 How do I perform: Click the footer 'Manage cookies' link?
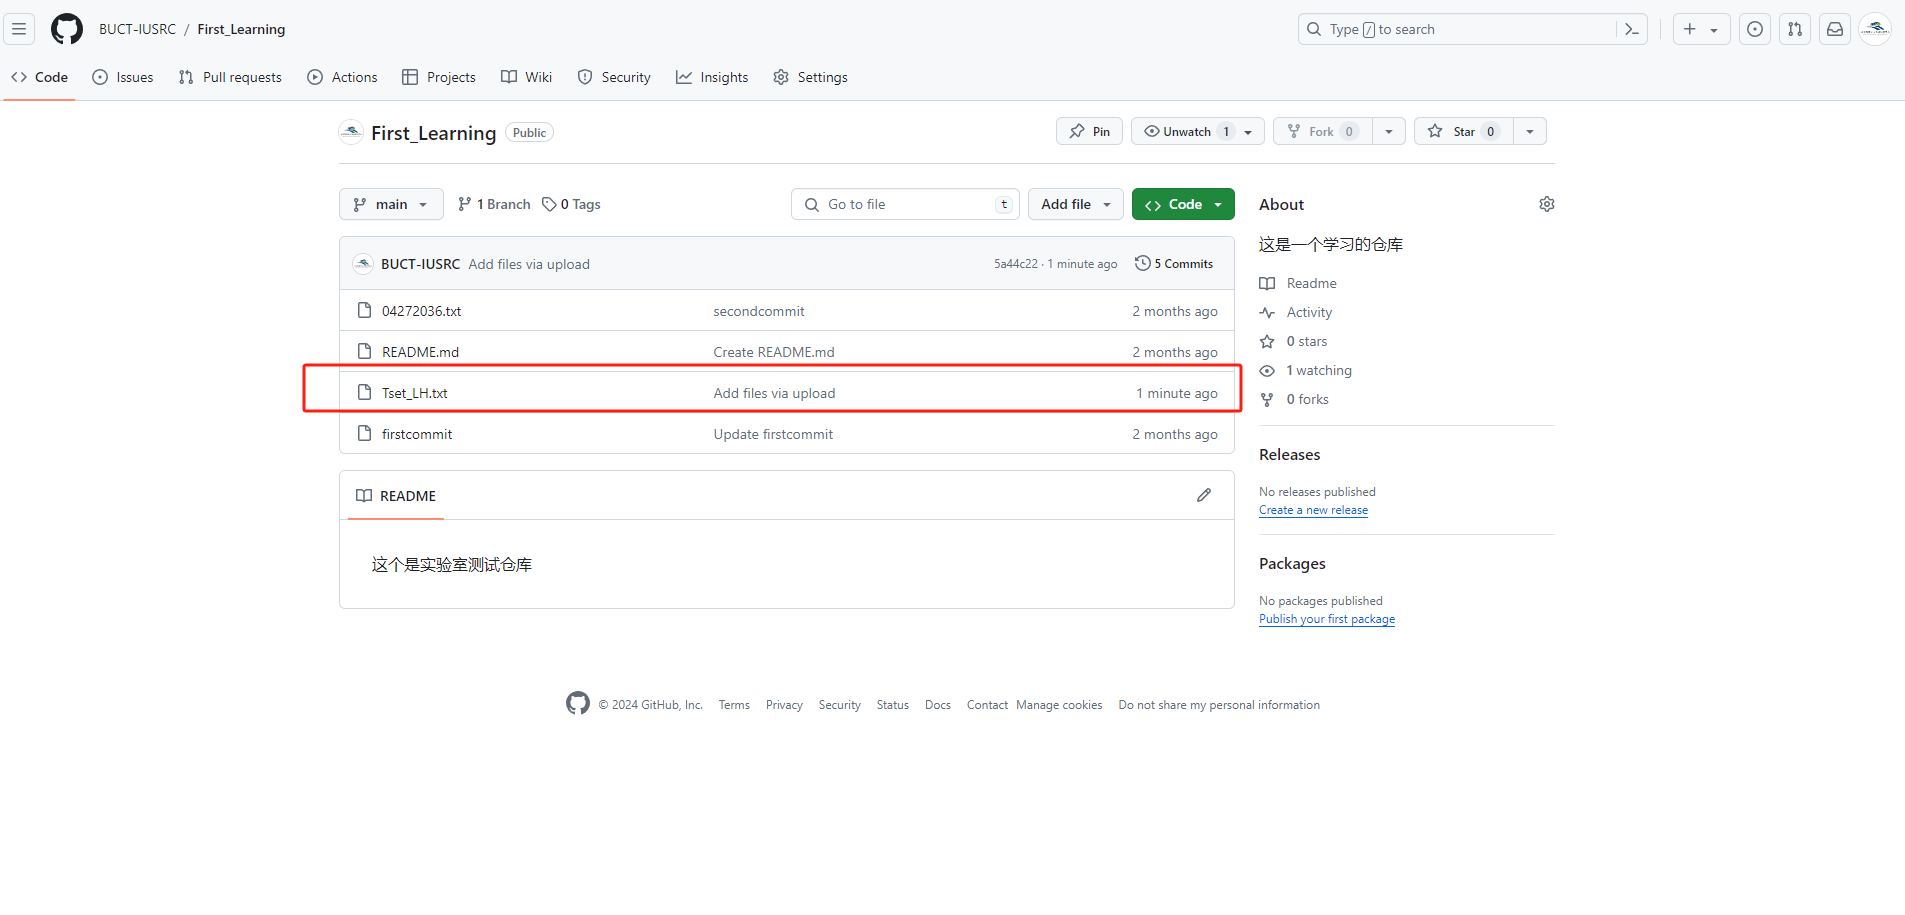(1059, 705)
